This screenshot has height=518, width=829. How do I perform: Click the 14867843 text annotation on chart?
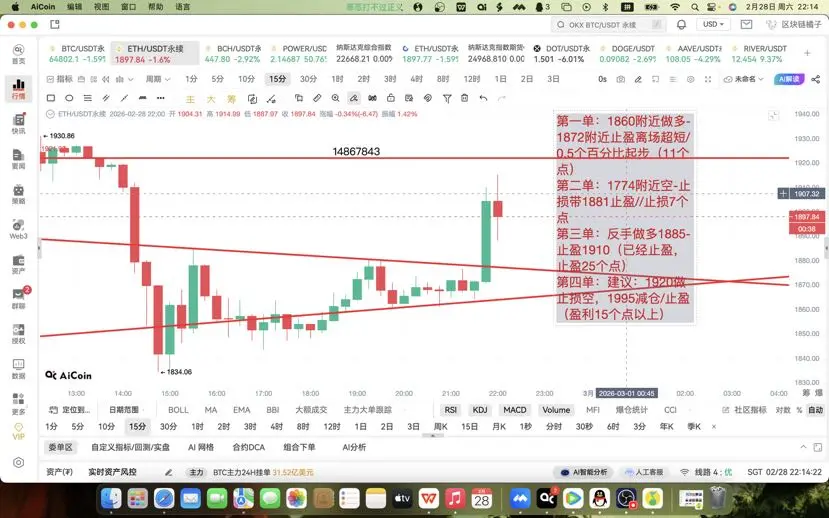[x=356, y=151]
